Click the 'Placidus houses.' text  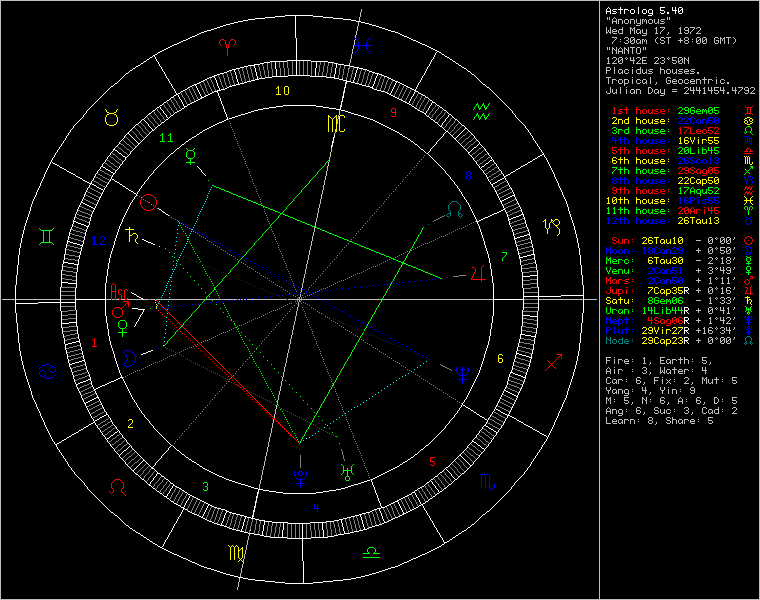click(x=653, y=71)
